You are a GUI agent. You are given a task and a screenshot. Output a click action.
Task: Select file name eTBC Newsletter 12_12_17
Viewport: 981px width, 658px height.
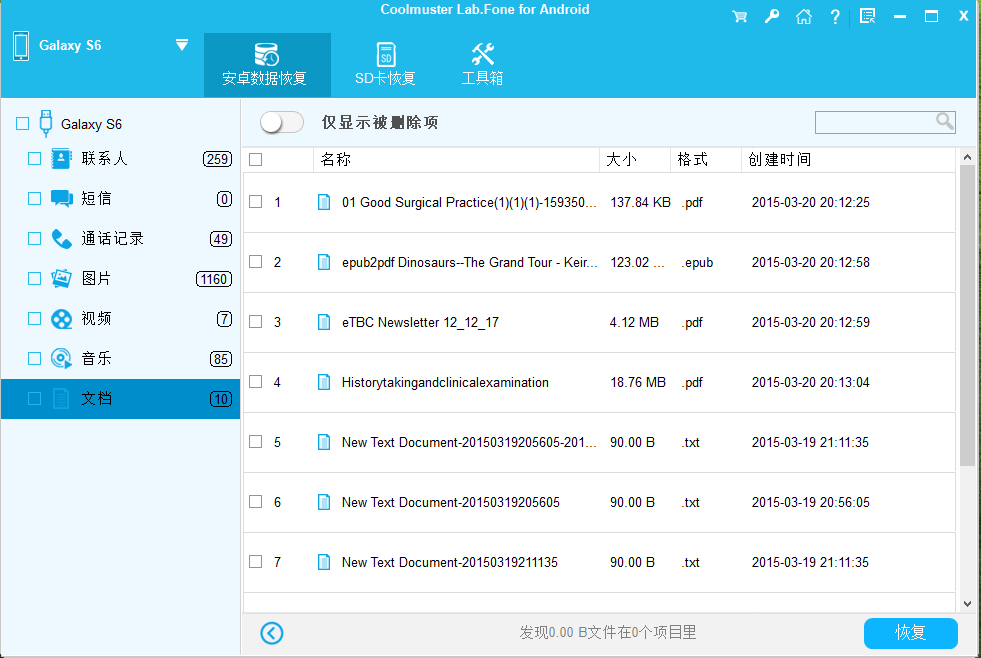pyautogui.click(x=420, y=322)
